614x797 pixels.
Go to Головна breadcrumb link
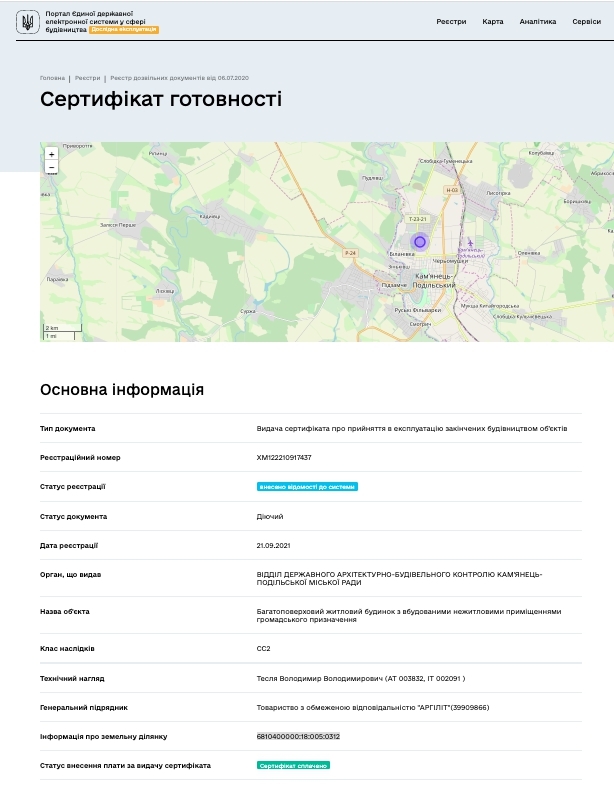coord(52,78)
